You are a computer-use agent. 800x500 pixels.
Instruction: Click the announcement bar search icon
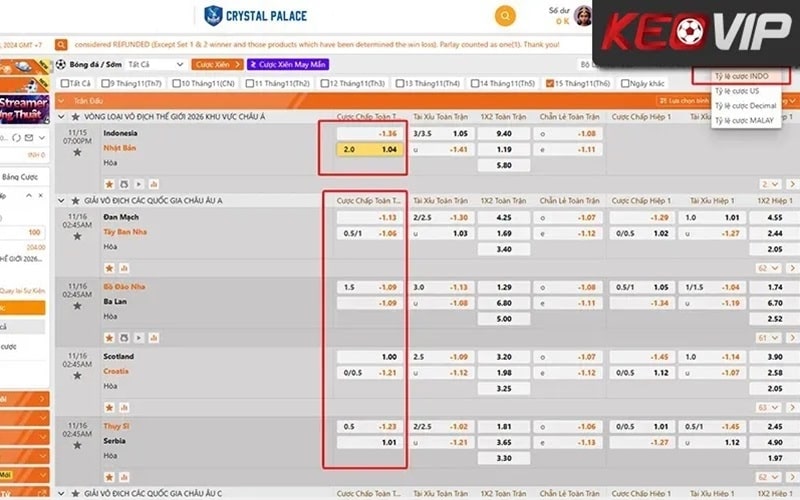(61, 45)
